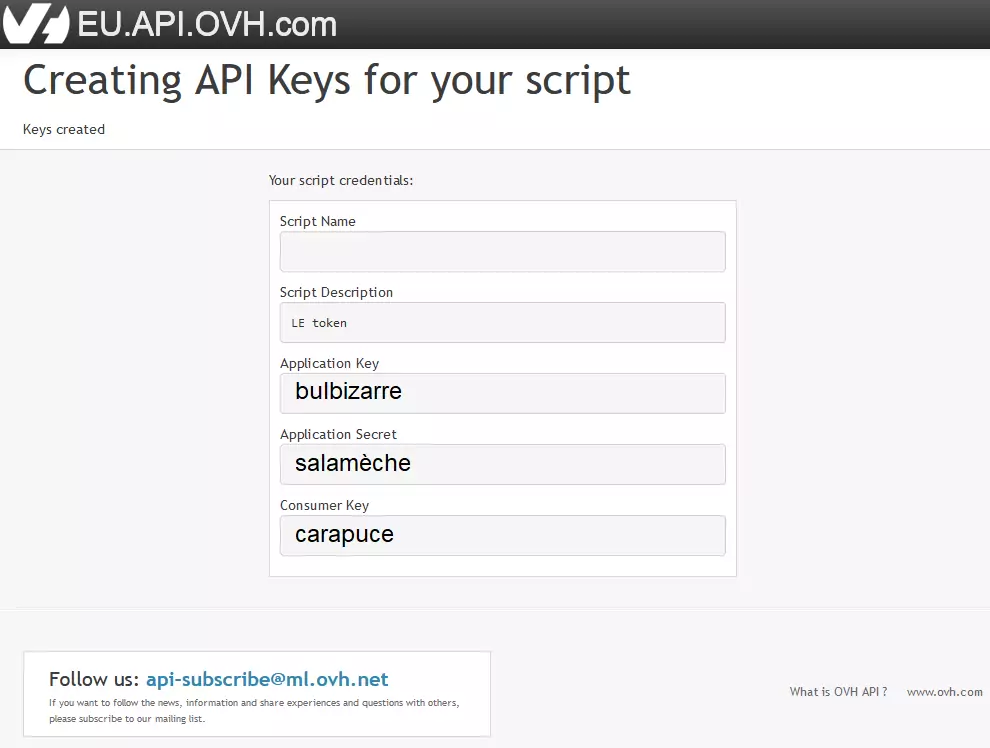Click the Keys created status text

click(64, 129)
